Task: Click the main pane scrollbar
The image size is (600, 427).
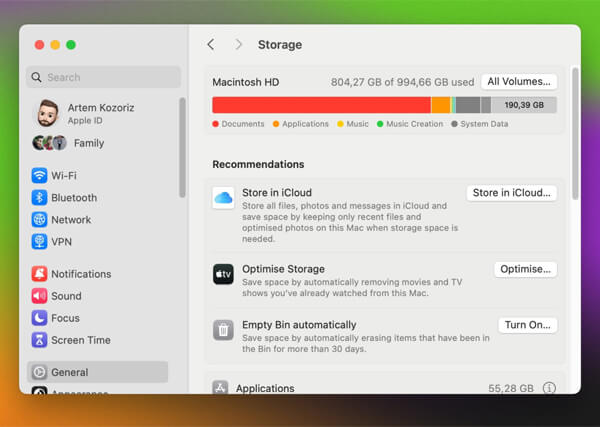Action: pyautogui.click(x=575, y=134)
